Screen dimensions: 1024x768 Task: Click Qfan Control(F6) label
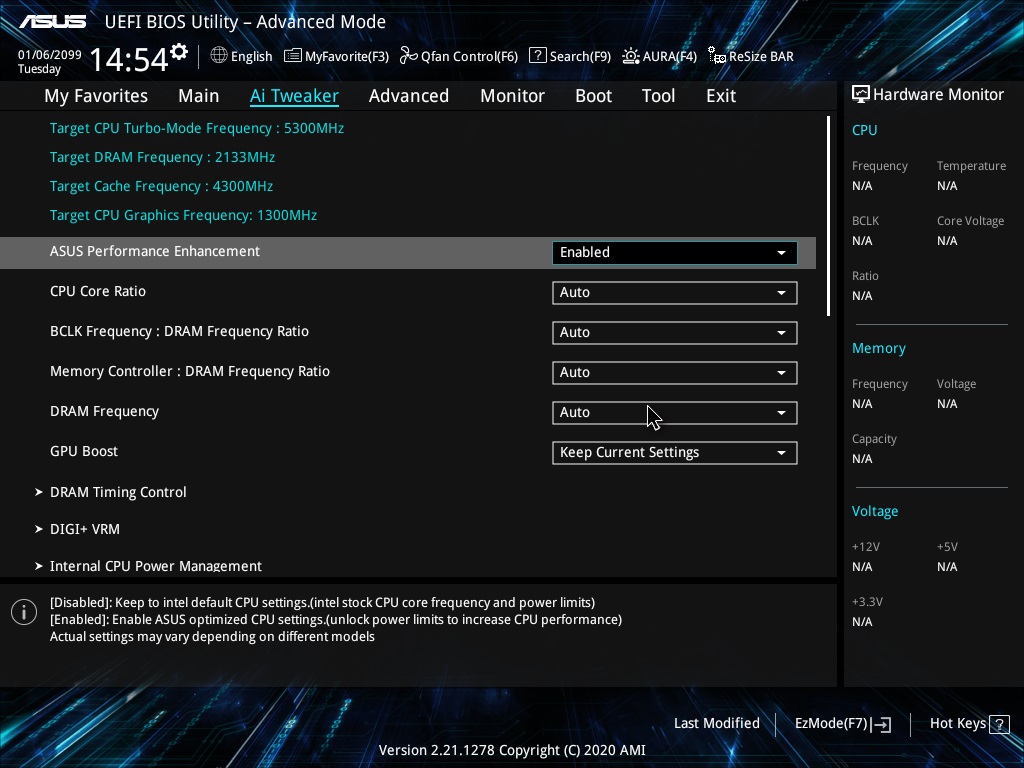coord(469,57)
